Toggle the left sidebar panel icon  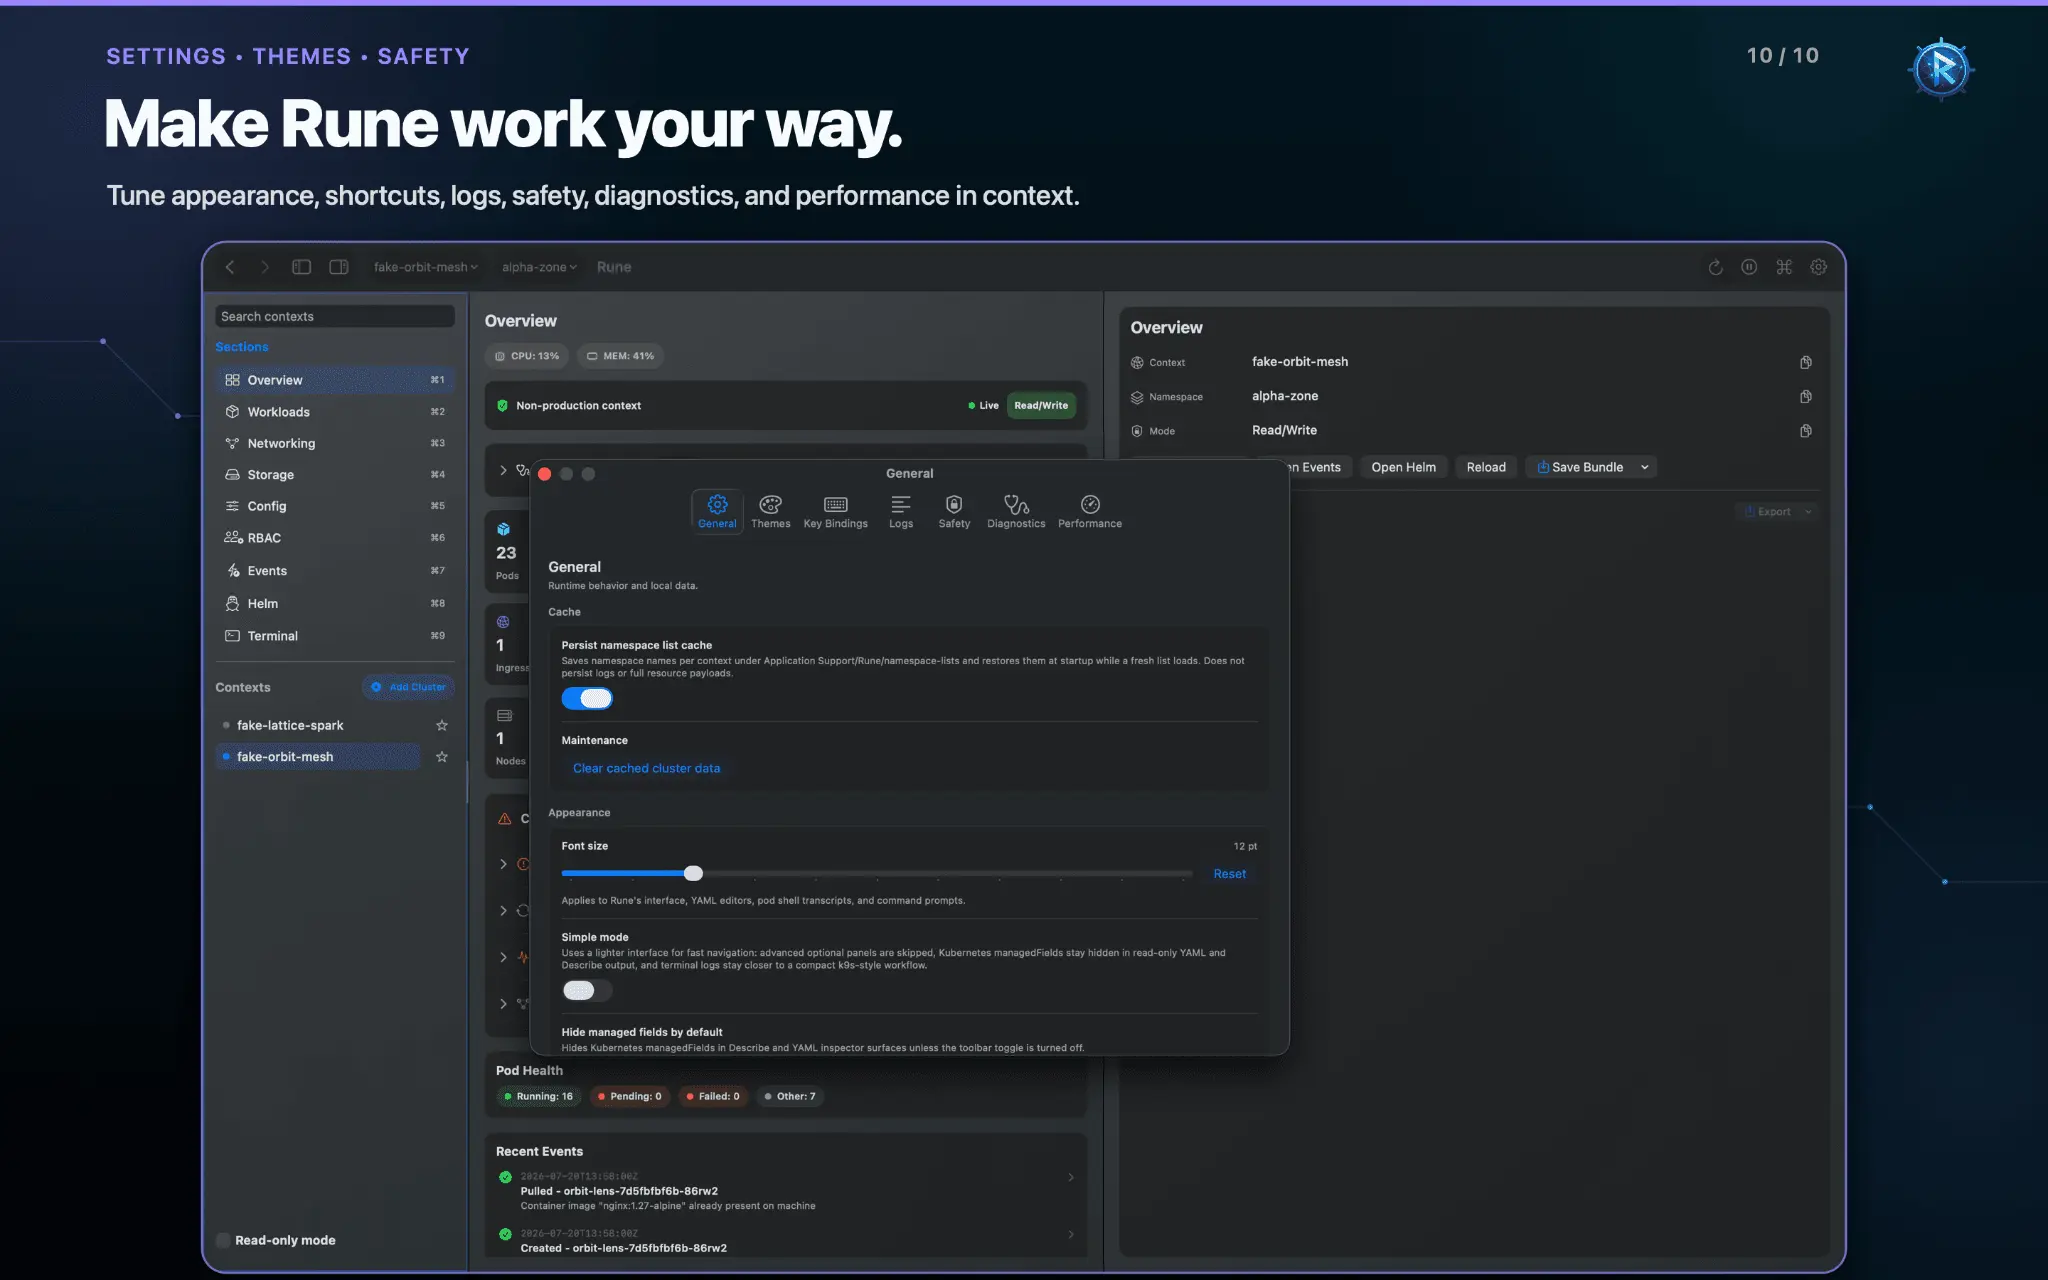pyautogui.click(x=301, y=267)
